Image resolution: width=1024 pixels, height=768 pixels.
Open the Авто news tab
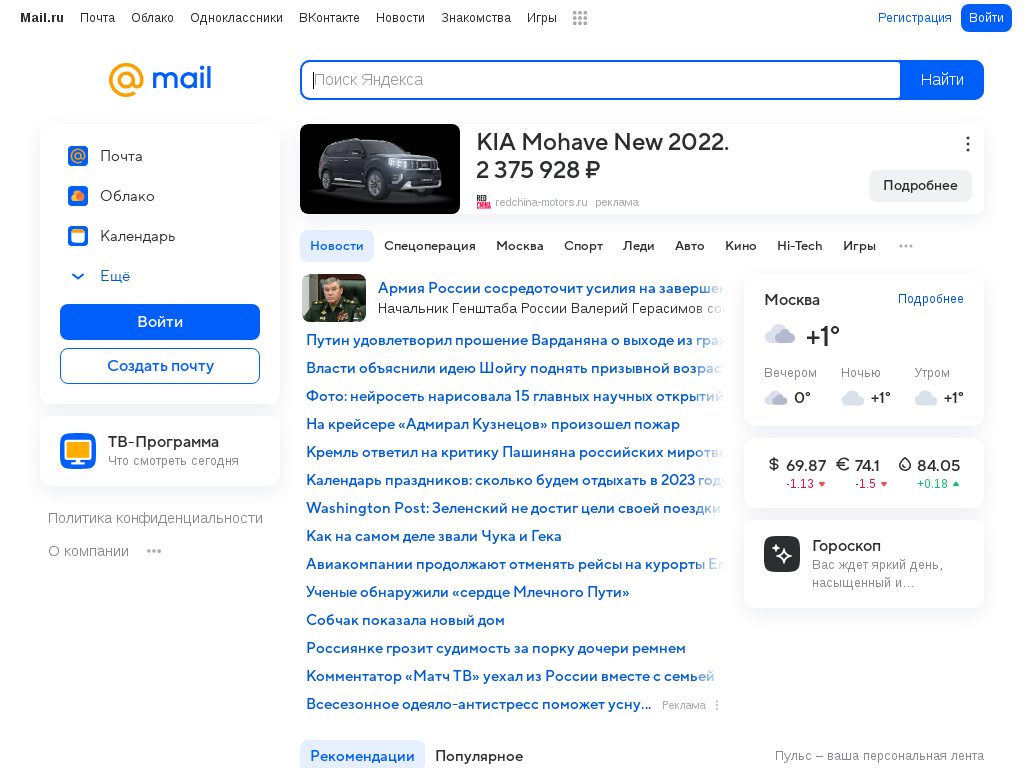(x=690, y=246)
